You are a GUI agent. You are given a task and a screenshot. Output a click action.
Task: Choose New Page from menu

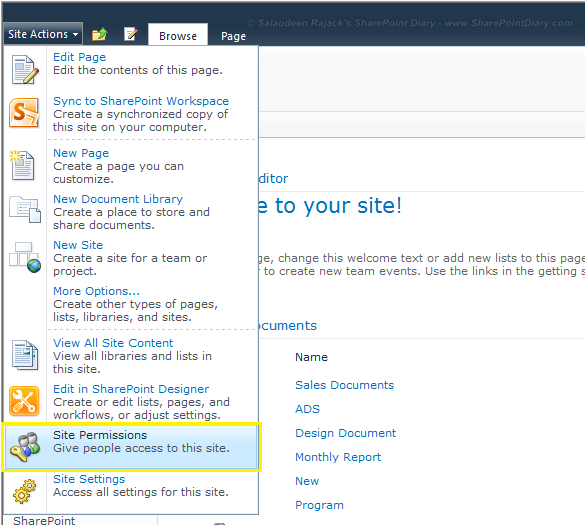point(81,153)
